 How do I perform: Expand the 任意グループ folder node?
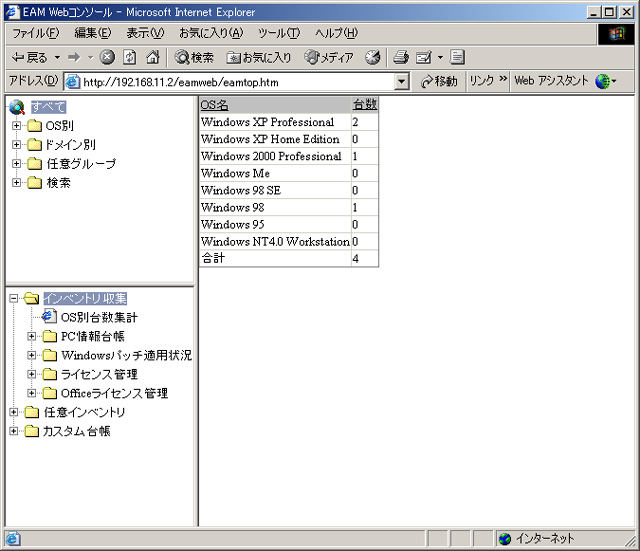click(x=16, y=164)
